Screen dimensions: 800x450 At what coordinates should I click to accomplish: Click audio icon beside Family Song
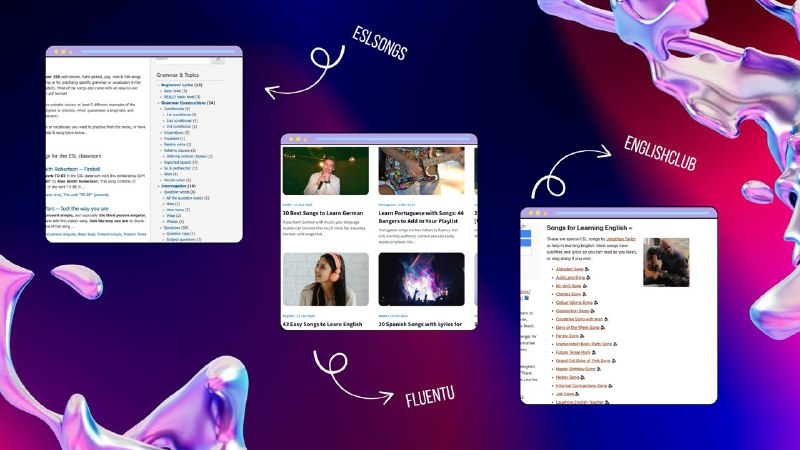582,336
